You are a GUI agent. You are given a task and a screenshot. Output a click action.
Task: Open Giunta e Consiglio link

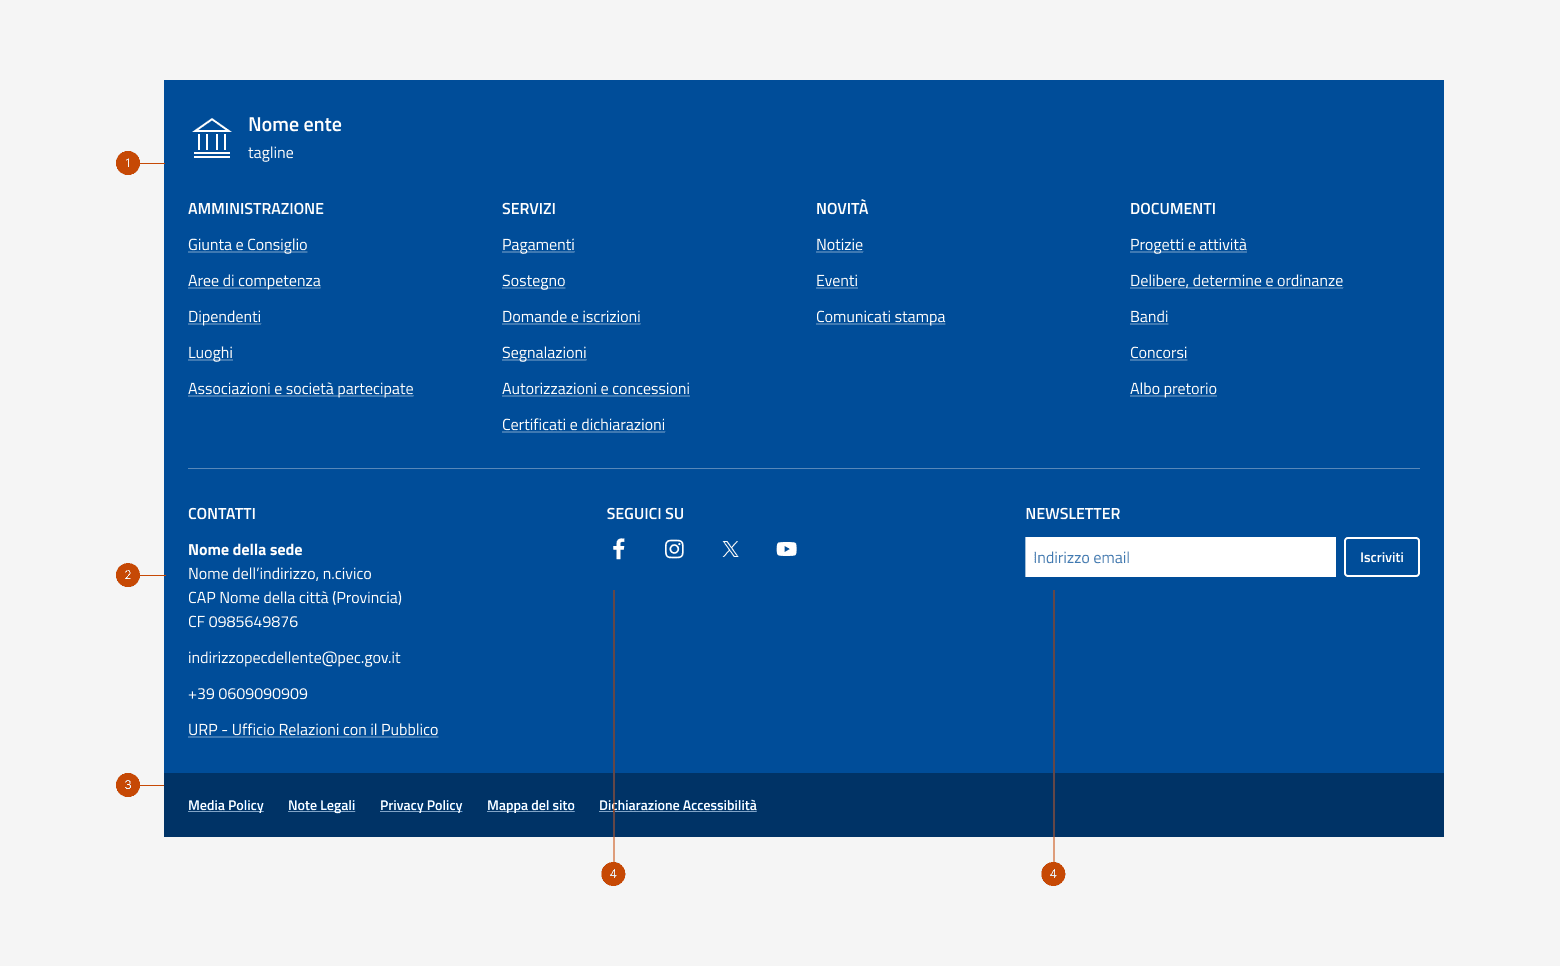pos(247,244)
